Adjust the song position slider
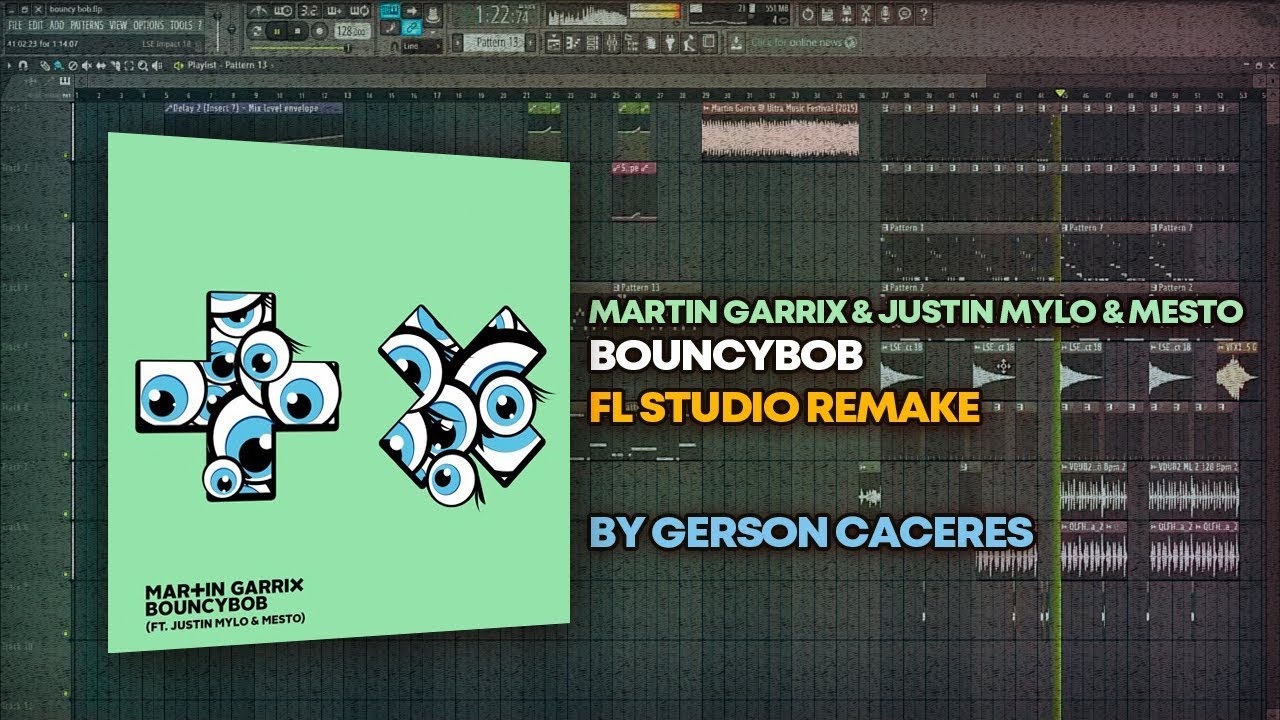Screen dimensions: 1280x720 300,48
